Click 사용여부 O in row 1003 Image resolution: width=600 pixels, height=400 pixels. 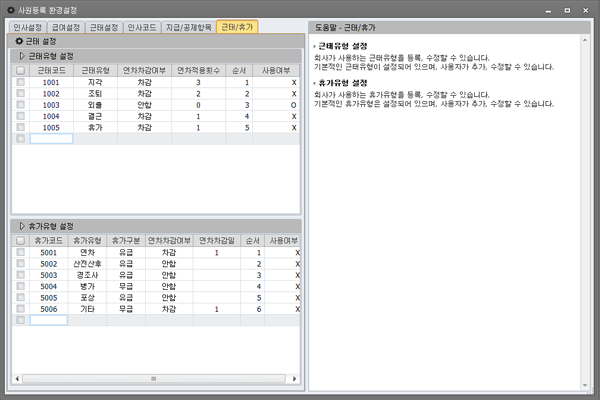coord(276,105)
